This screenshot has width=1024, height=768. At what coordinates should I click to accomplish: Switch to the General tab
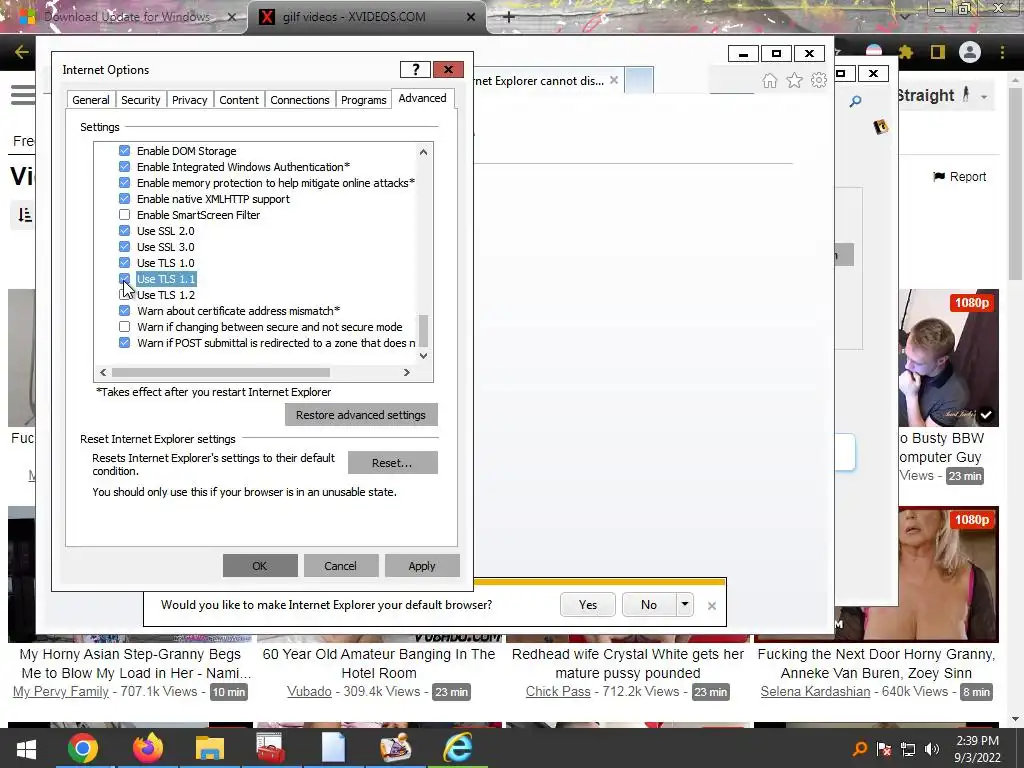point(91,100)
